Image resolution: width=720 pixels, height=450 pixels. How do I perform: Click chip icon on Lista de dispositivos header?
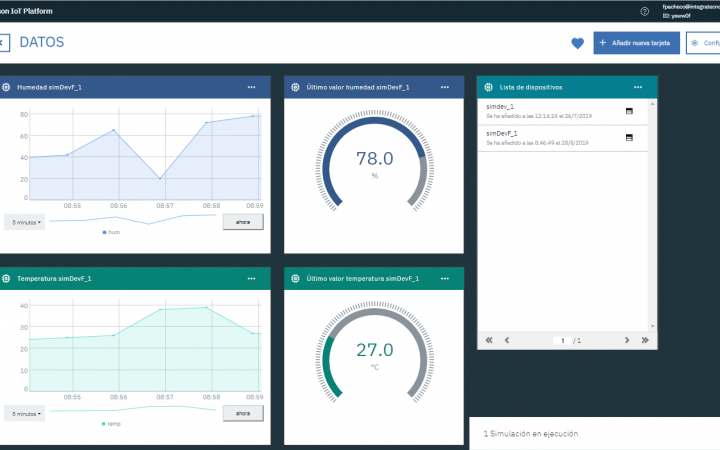point(489,87)
